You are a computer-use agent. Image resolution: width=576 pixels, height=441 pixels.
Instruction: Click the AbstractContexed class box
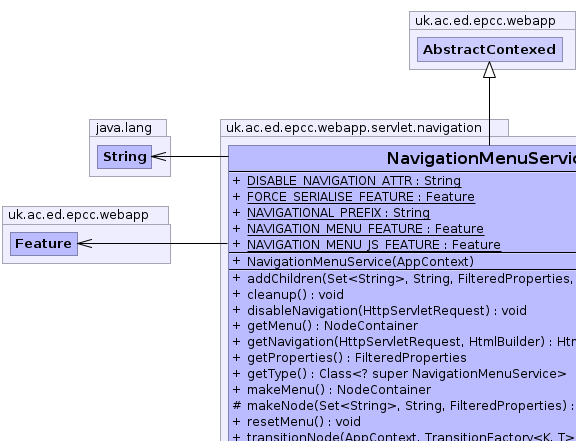tap(490, 49)
